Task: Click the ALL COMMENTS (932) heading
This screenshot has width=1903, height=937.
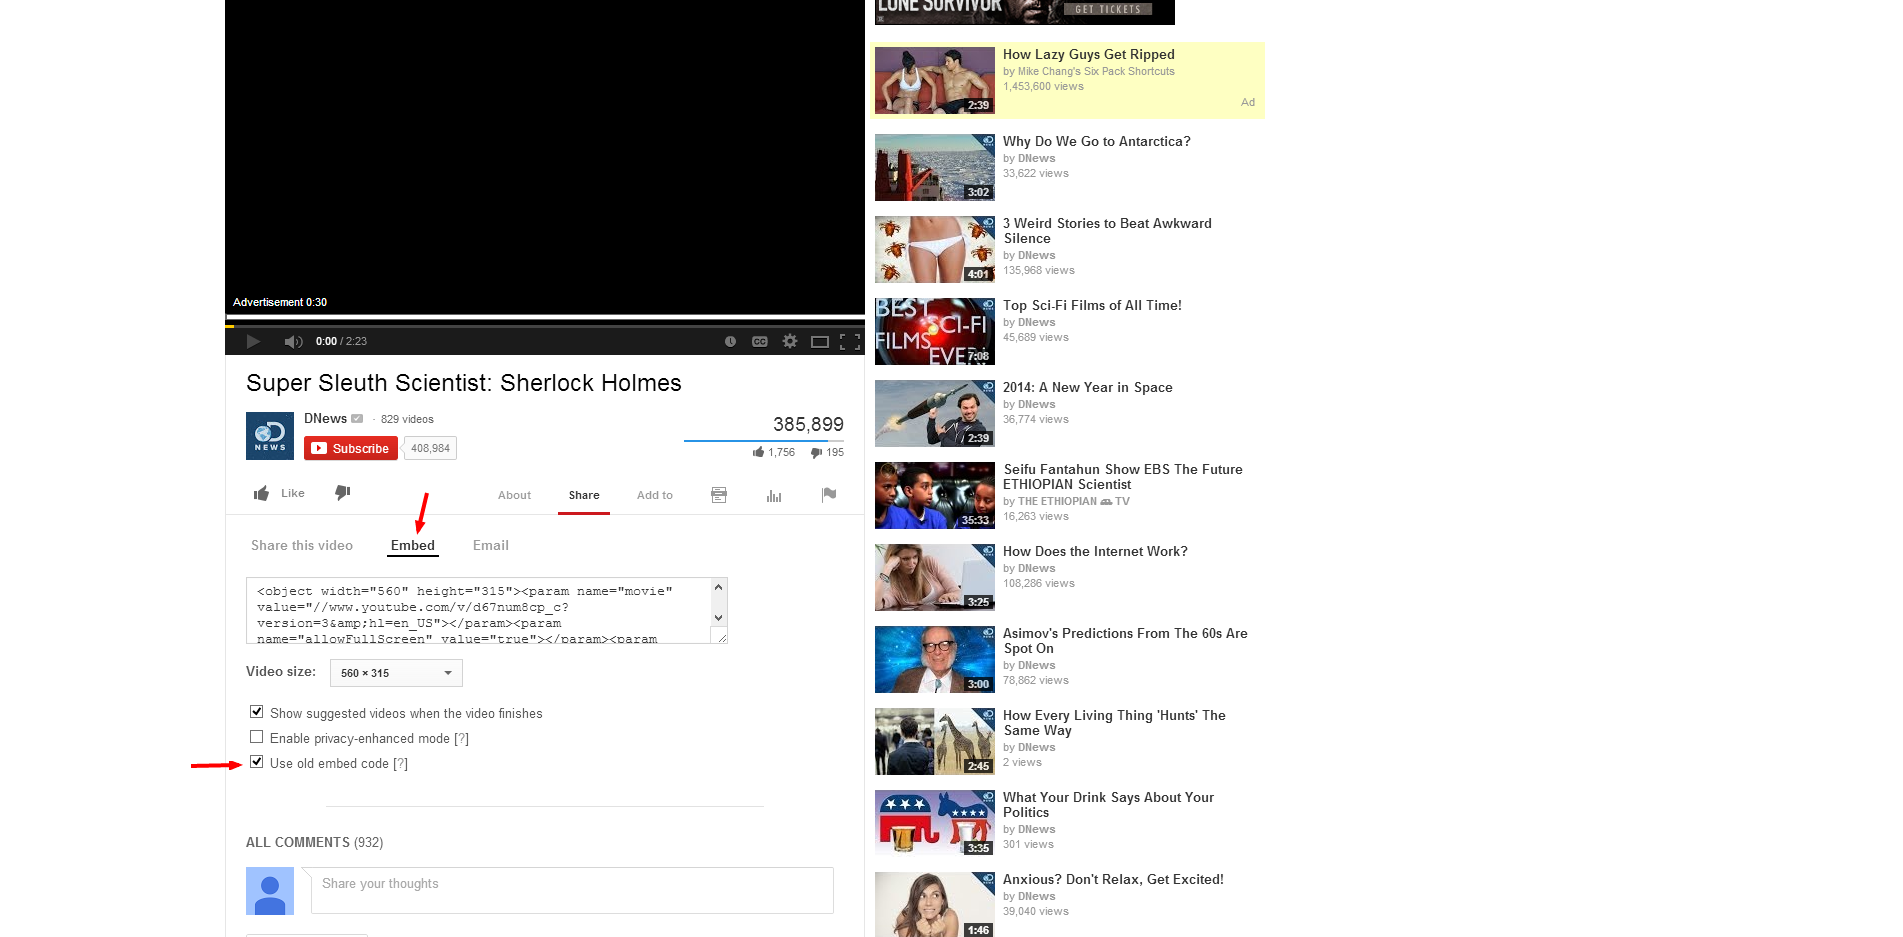Action: (x=314, y=842)
